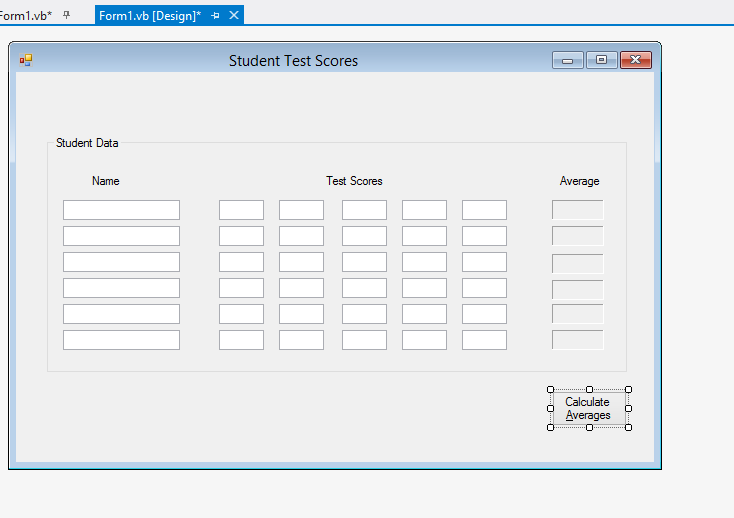
Task: Select the Name column label
Action: pos(106,181)
